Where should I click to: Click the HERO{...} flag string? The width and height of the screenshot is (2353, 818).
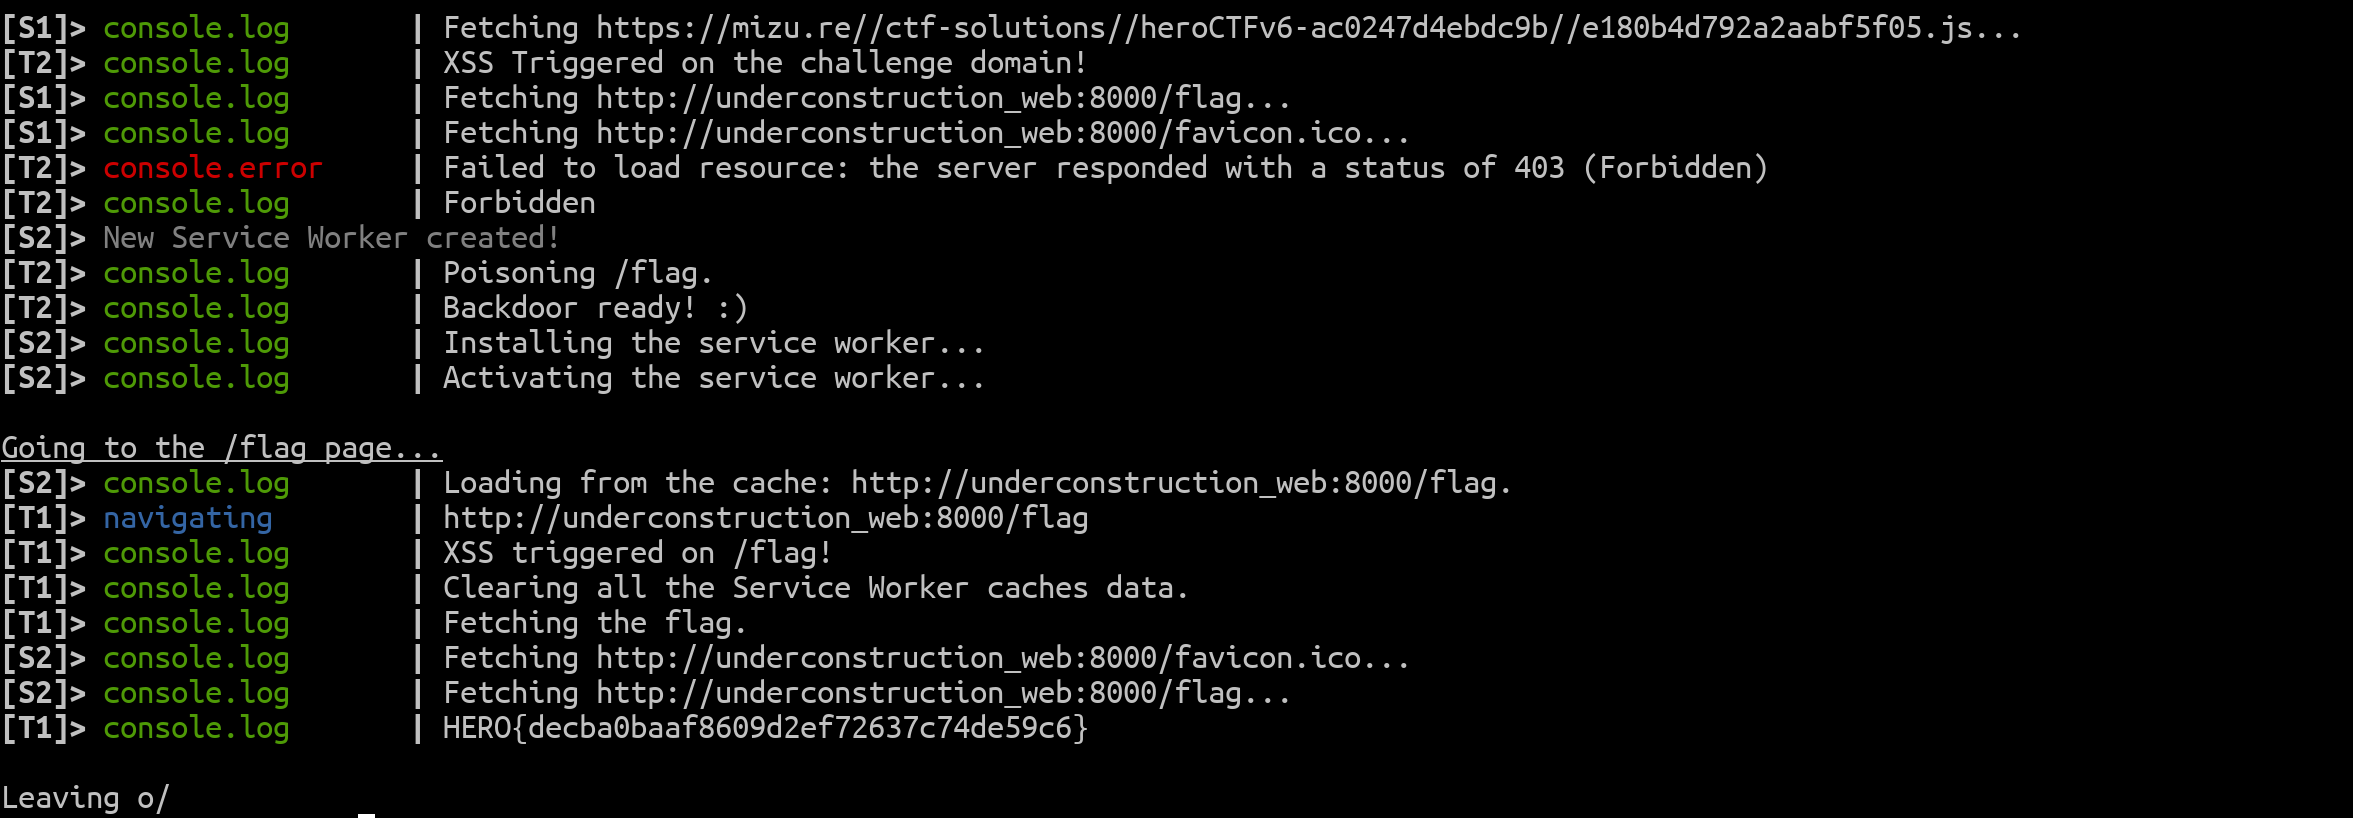pos(765,728)
